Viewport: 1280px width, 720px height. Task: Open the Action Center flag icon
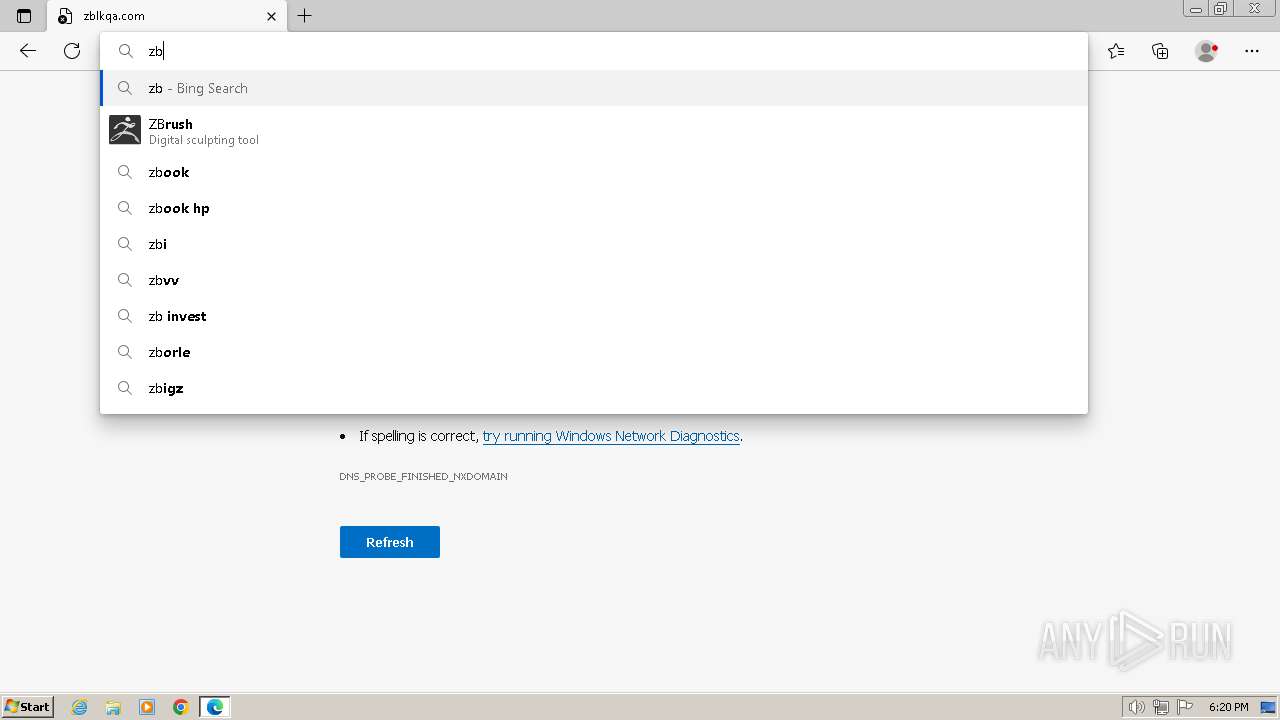(1185, 707)
